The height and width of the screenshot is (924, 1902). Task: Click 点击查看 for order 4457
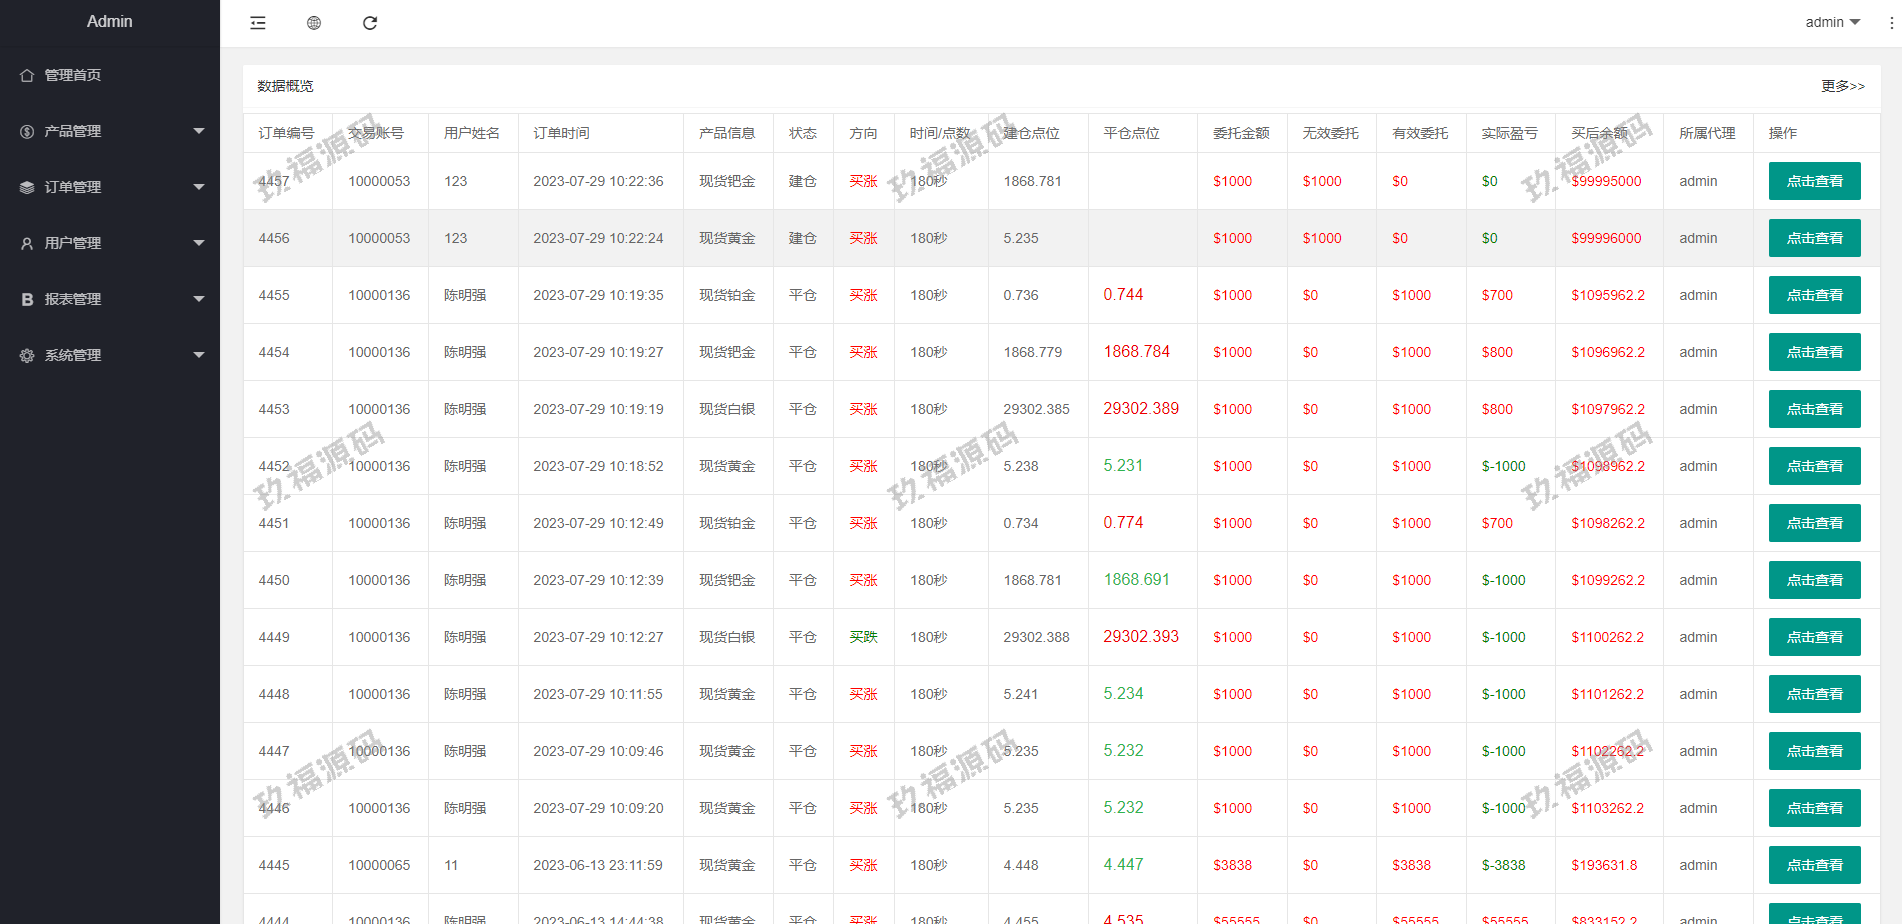pyautogui.click(x=1814, y=181)
